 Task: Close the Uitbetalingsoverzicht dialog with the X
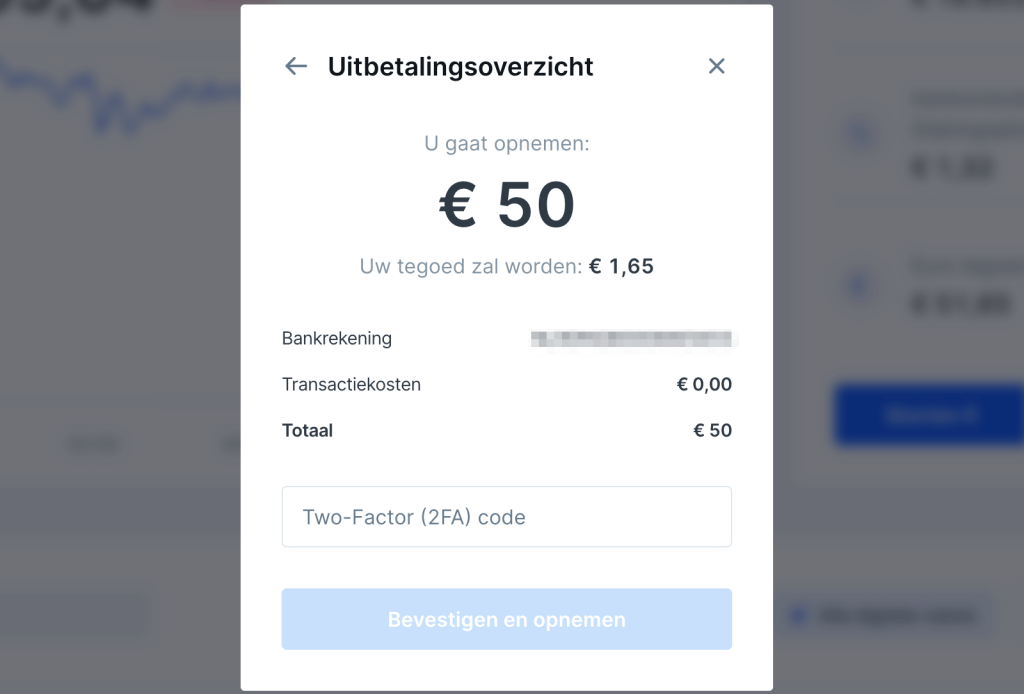click(716, 65)
